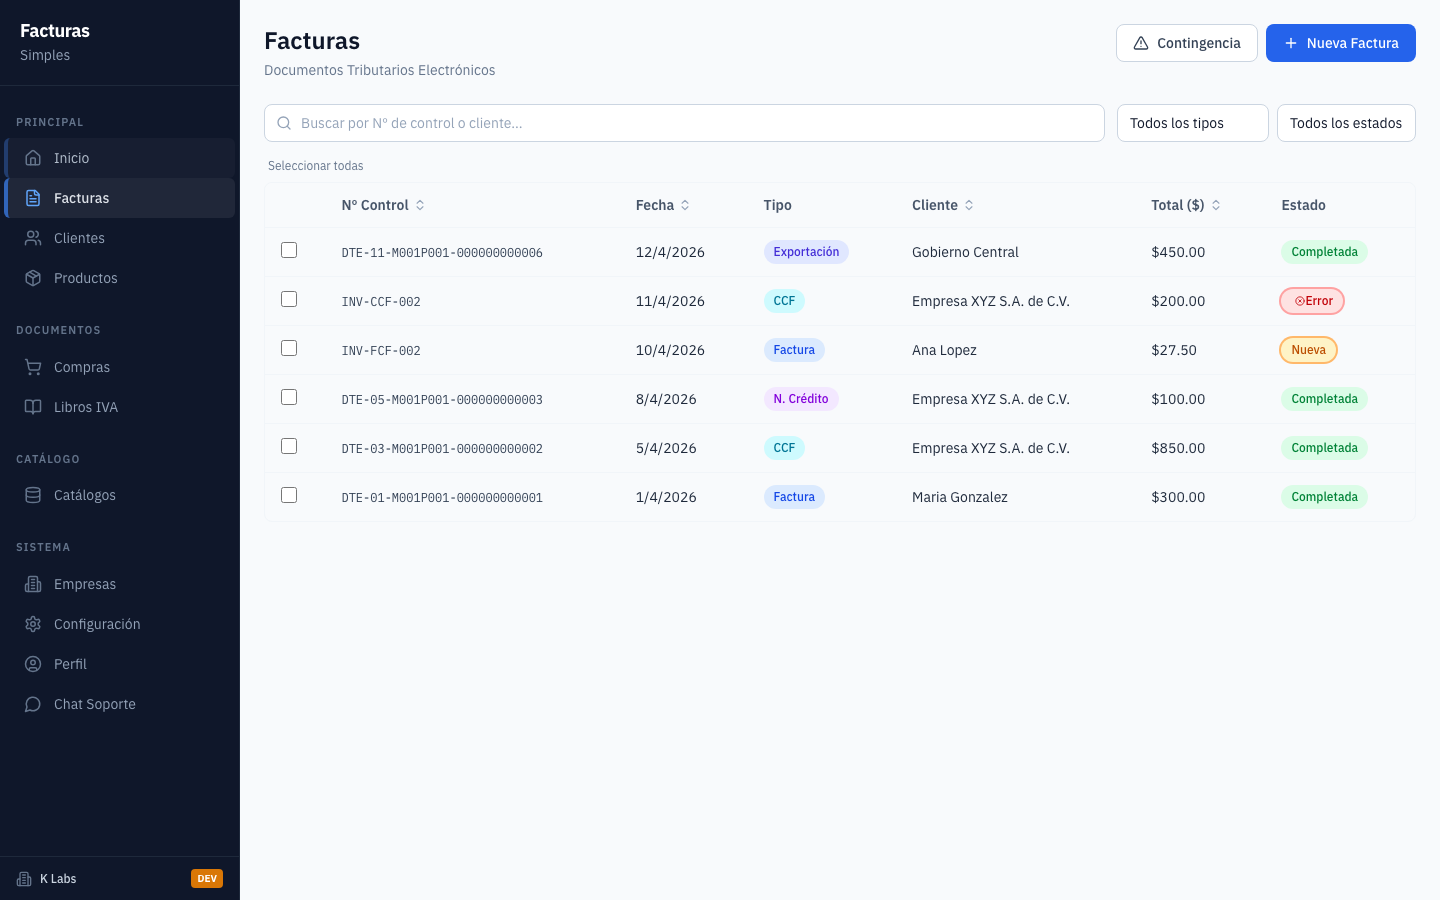The width and height of the screenshot is (1440, 900).
Task: Click control number DTE-11-M001P001-000000000006
Action: click(442, 253)
